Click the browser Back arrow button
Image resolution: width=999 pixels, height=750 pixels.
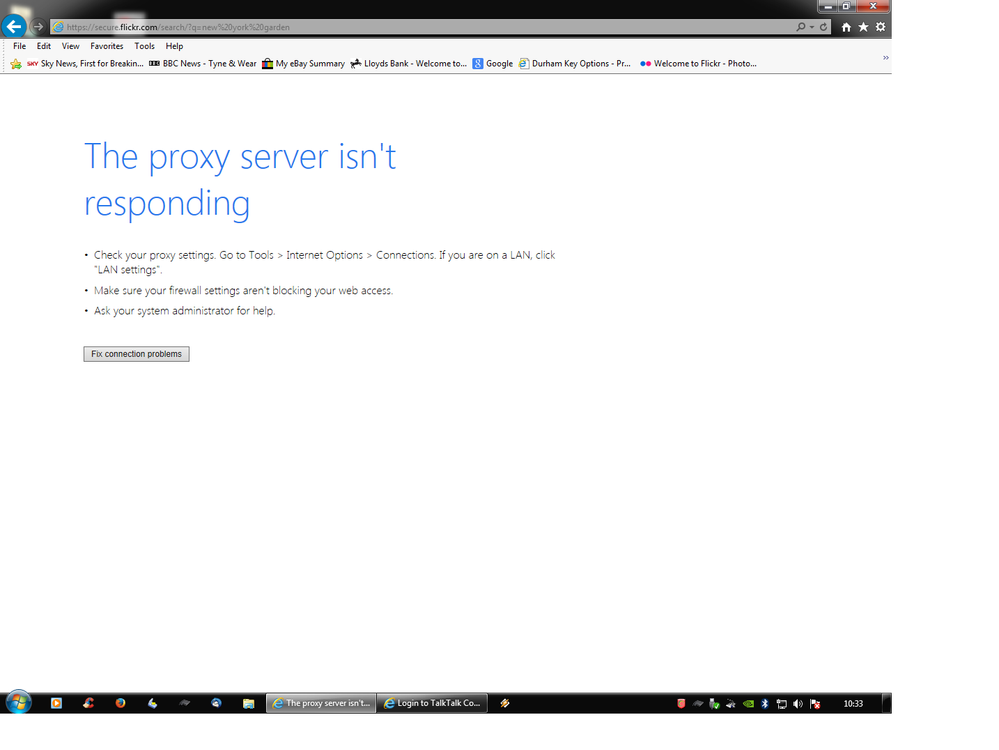coord(14,27)
